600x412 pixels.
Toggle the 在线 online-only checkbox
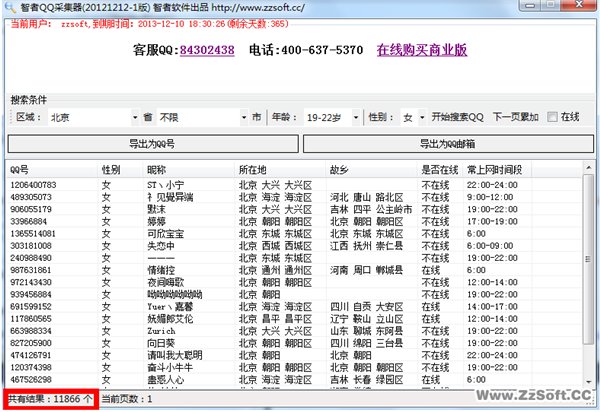tap(551, 117)
